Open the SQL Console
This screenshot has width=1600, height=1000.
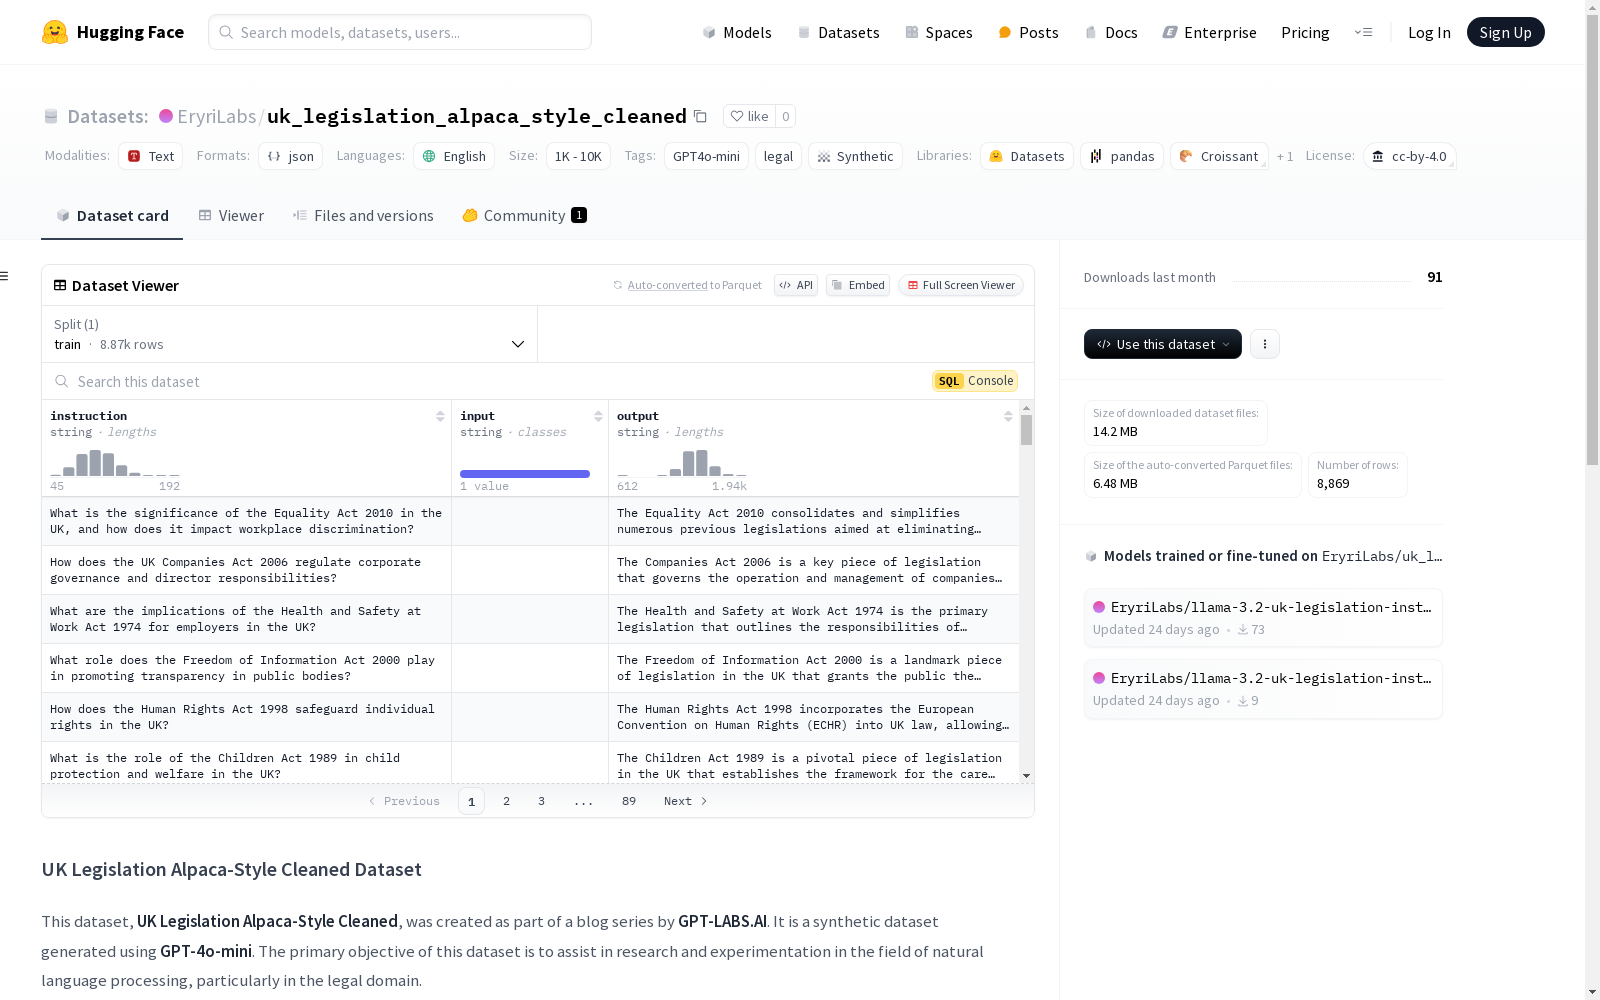(x=975, y=381)
